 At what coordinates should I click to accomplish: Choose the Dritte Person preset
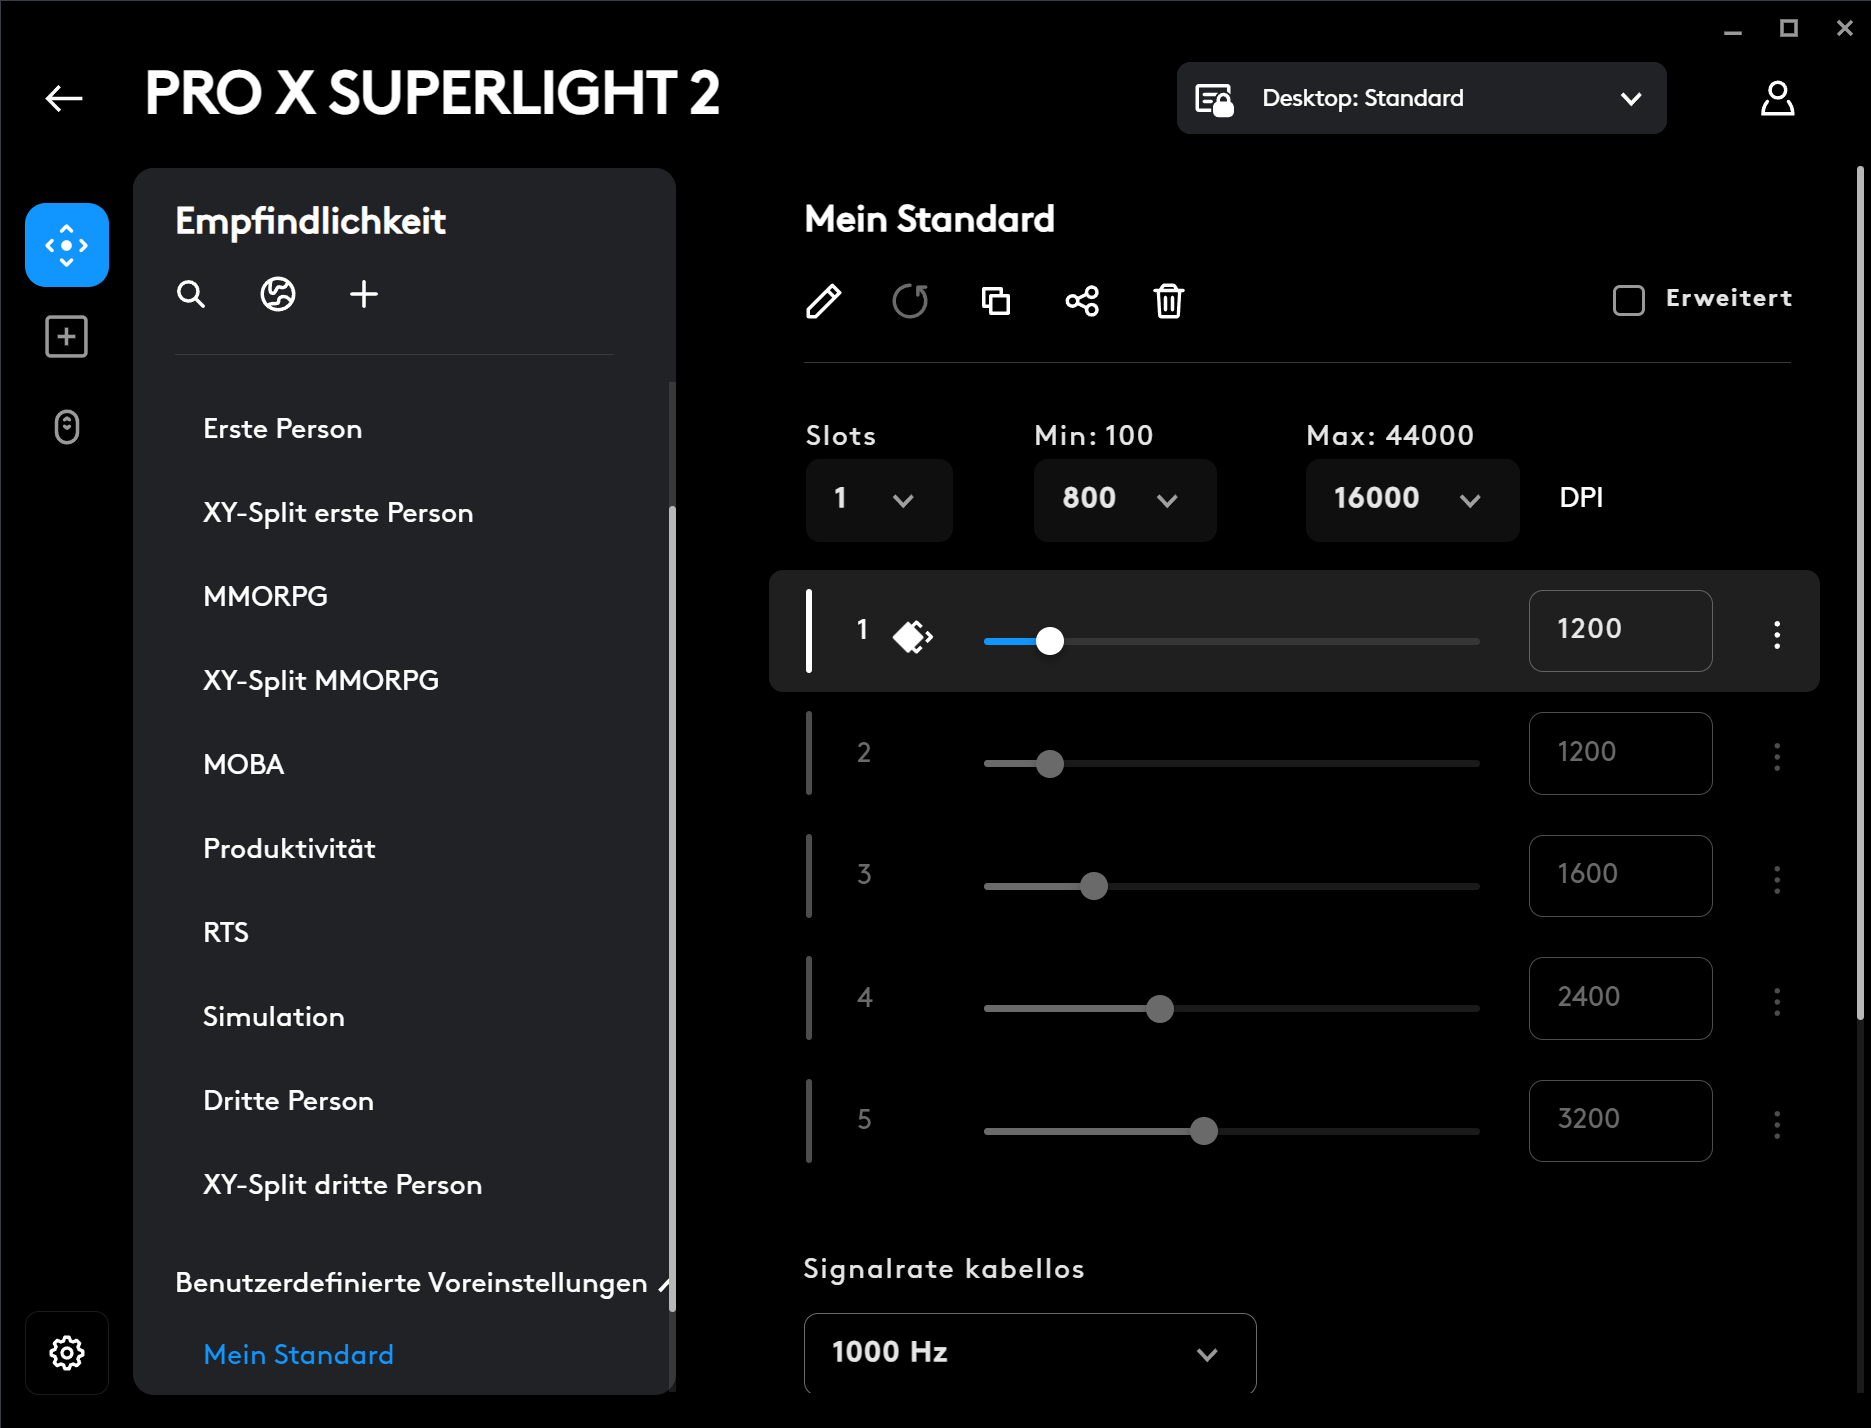coord(289,1101)
